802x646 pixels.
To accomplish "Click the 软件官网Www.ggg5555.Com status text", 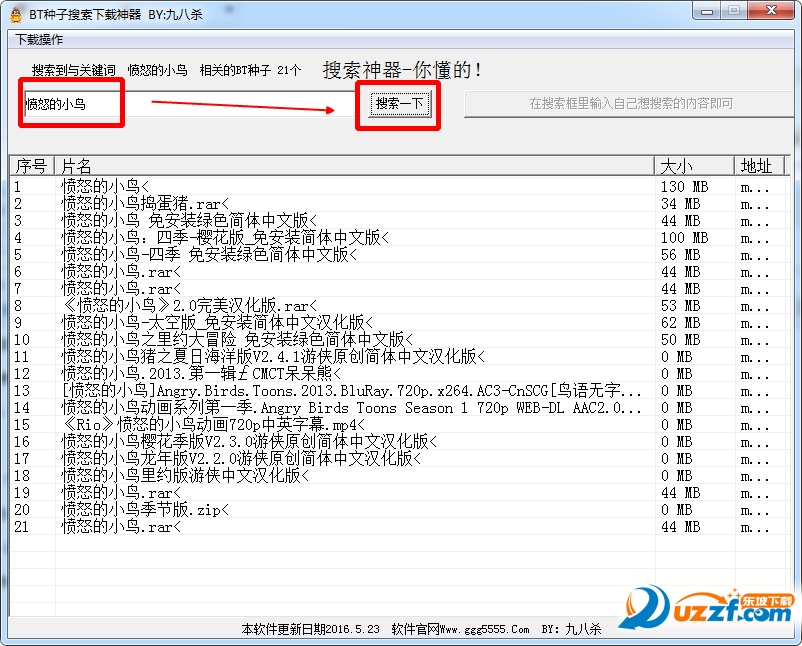I will [x=460, y=629].
